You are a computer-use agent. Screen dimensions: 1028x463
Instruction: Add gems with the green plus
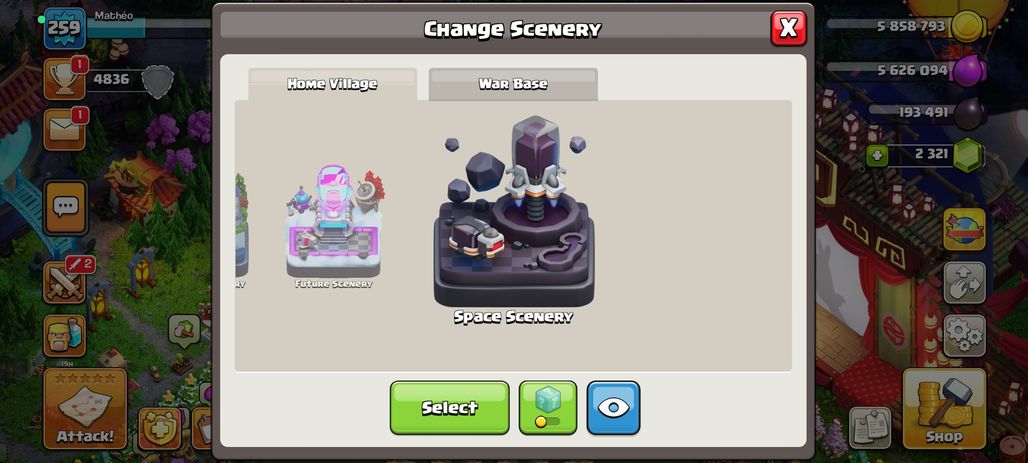[x=877, y=156]
